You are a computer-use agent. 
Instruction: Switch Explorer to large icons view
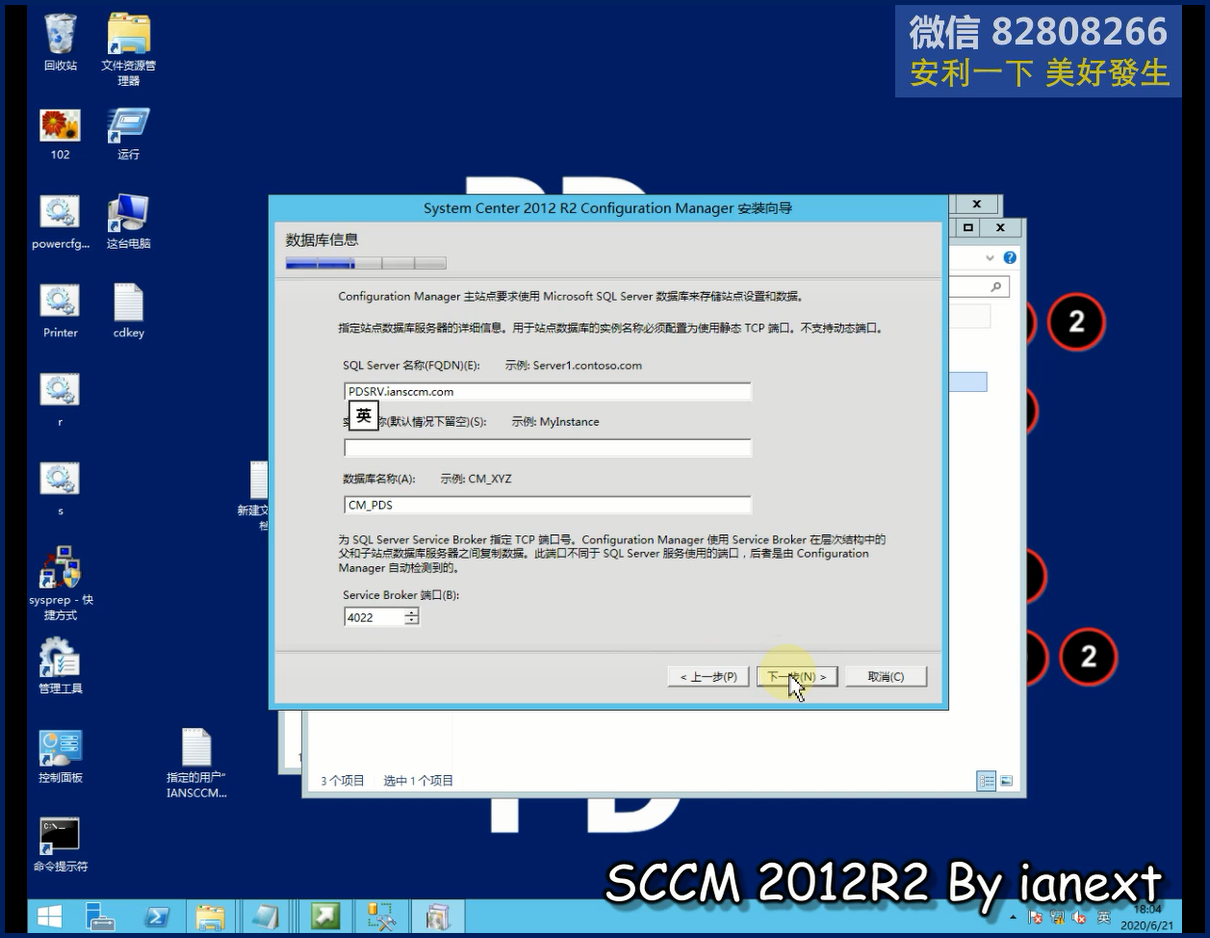click(1006, 781)
